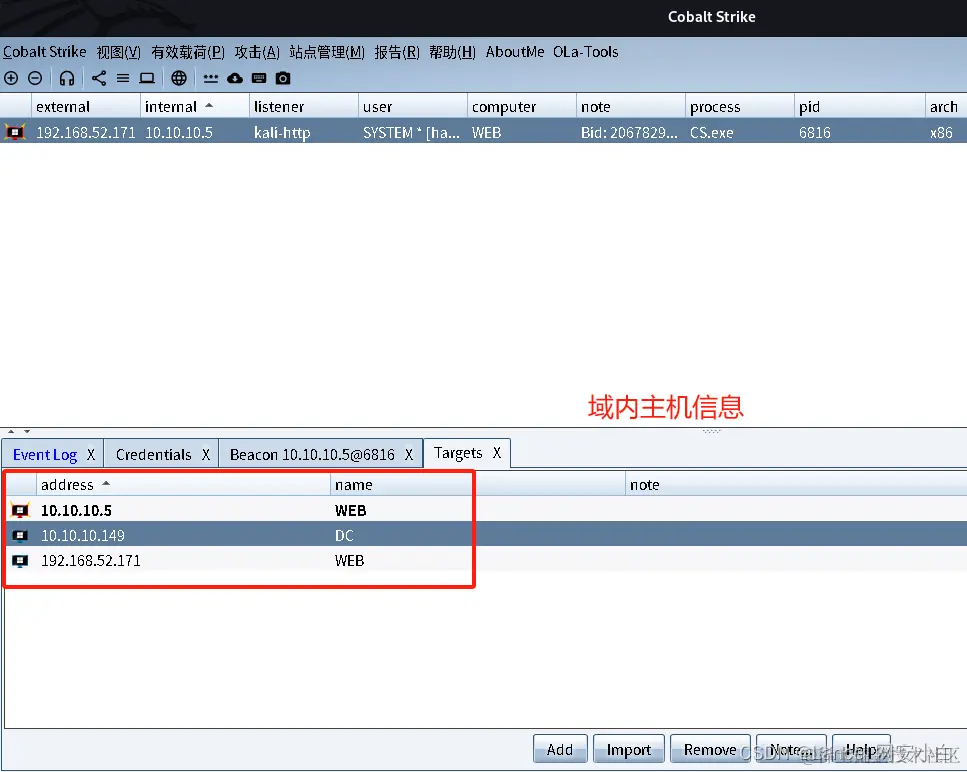
Task: Close the Beacon 10.10.10.5@6816 tab
Action: coord(409,454)
